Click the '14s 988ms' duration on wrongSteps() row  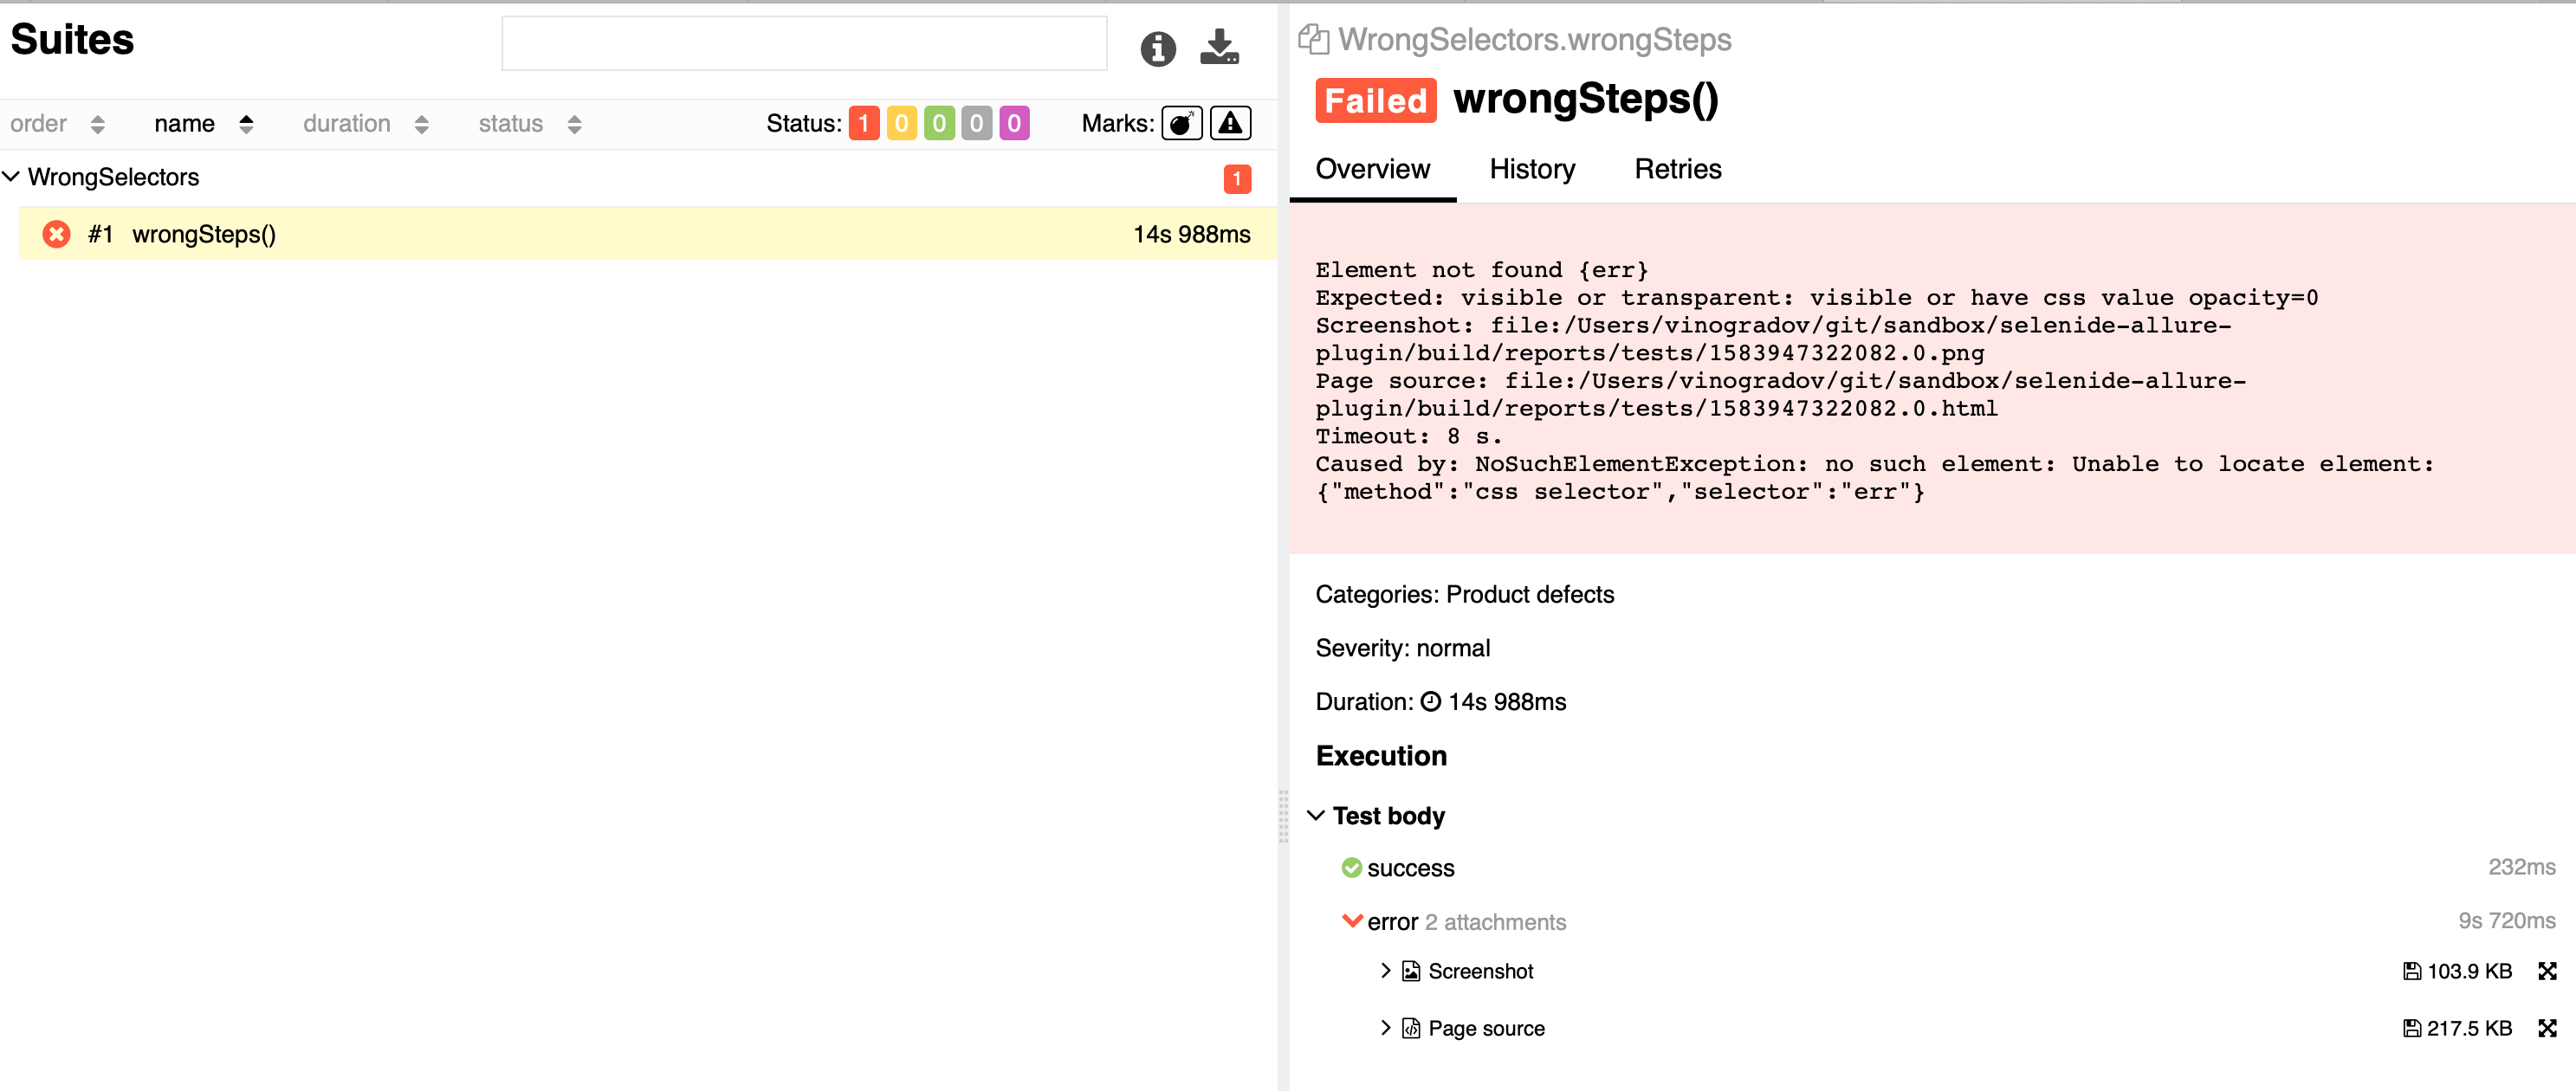[x=1191, y=234]
